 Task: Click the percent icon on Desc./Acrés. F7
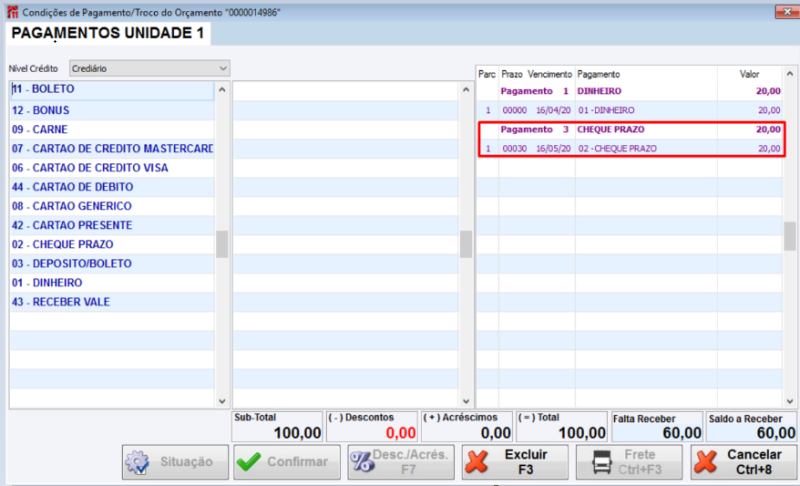click(x=362, y=461)
